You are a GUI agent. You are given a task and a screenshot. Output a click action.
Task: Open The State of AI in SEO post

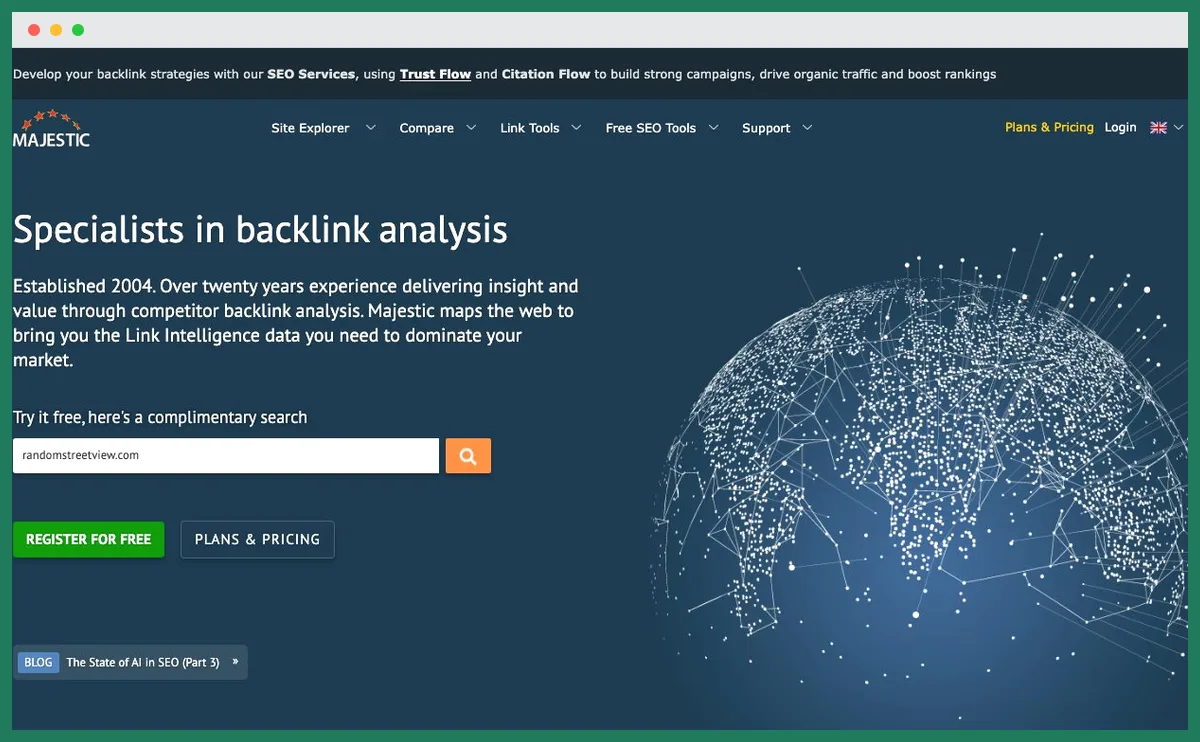tap(143, 662)
